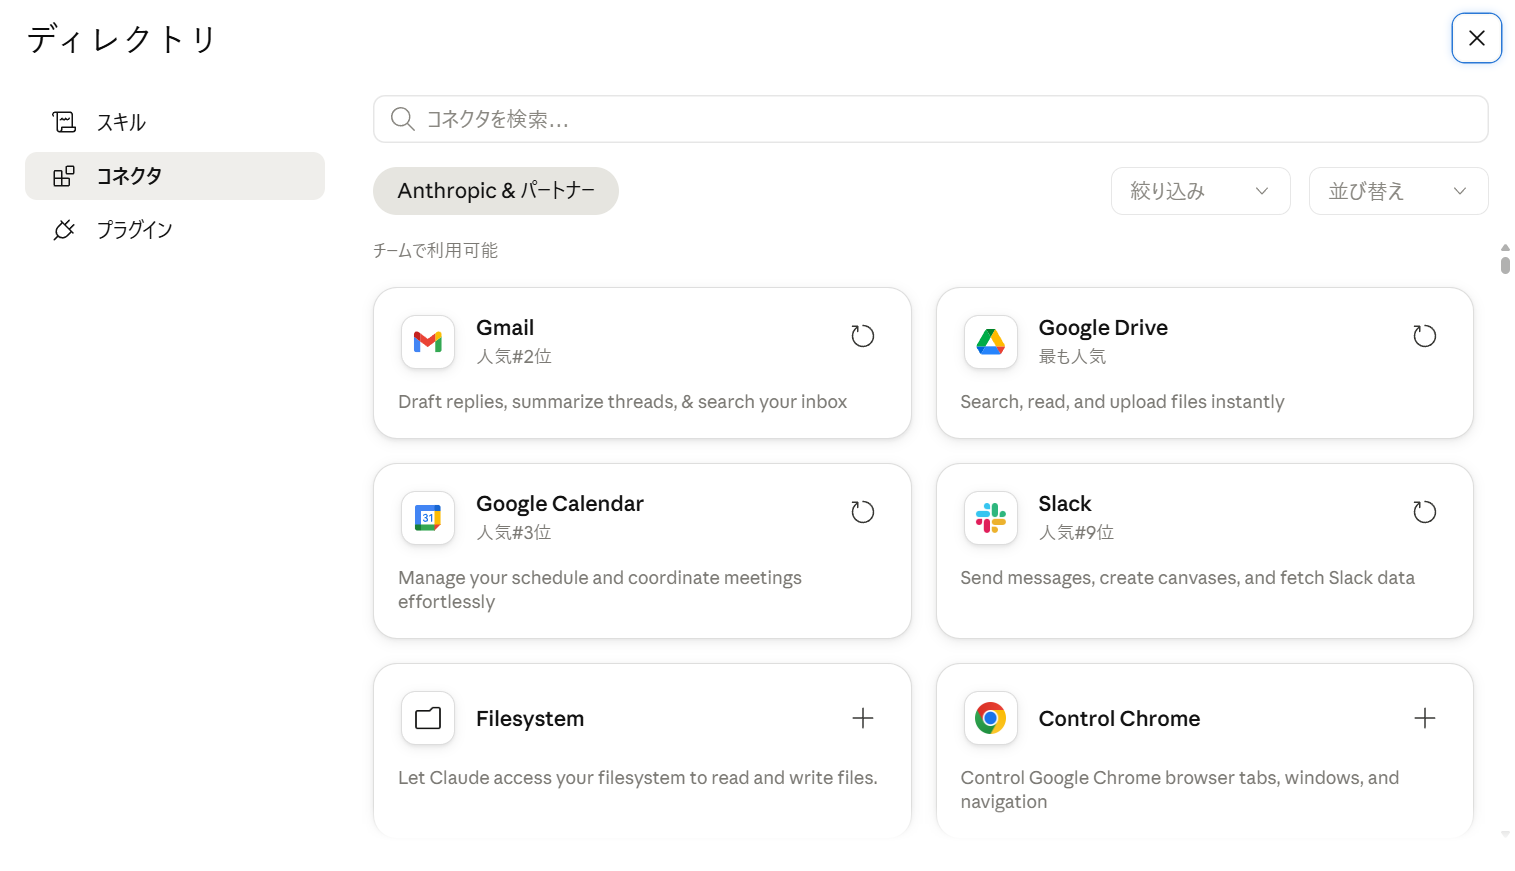The width and height of the screenshot is (1515, 871).
Task: Click the Google Drive logo icon
Action: tap(990, 342)
